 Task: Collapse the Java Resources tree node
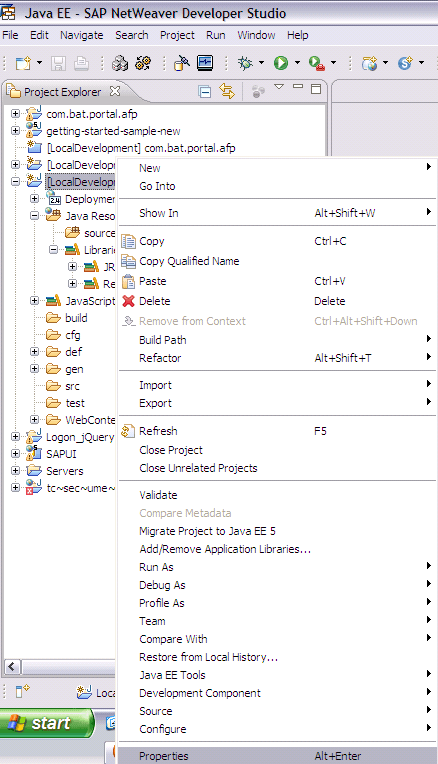34,215
